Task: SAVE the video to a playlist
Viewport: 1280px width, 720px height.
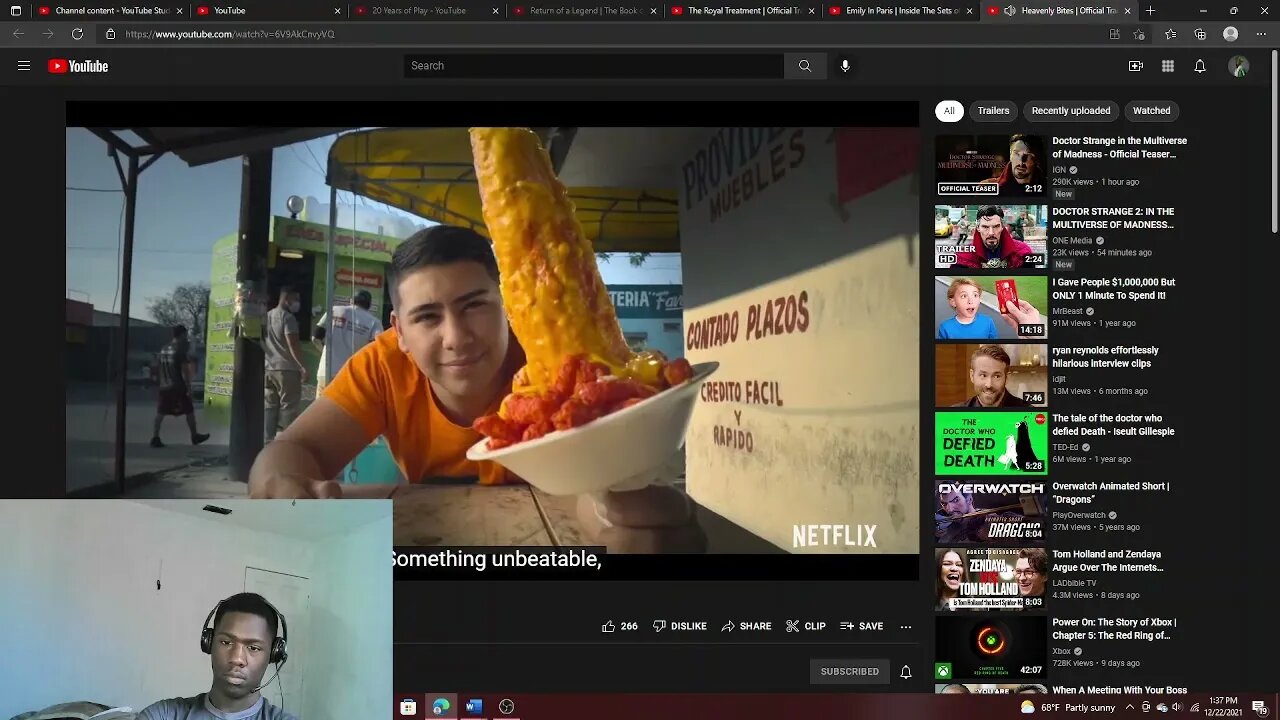Action: 862,626
